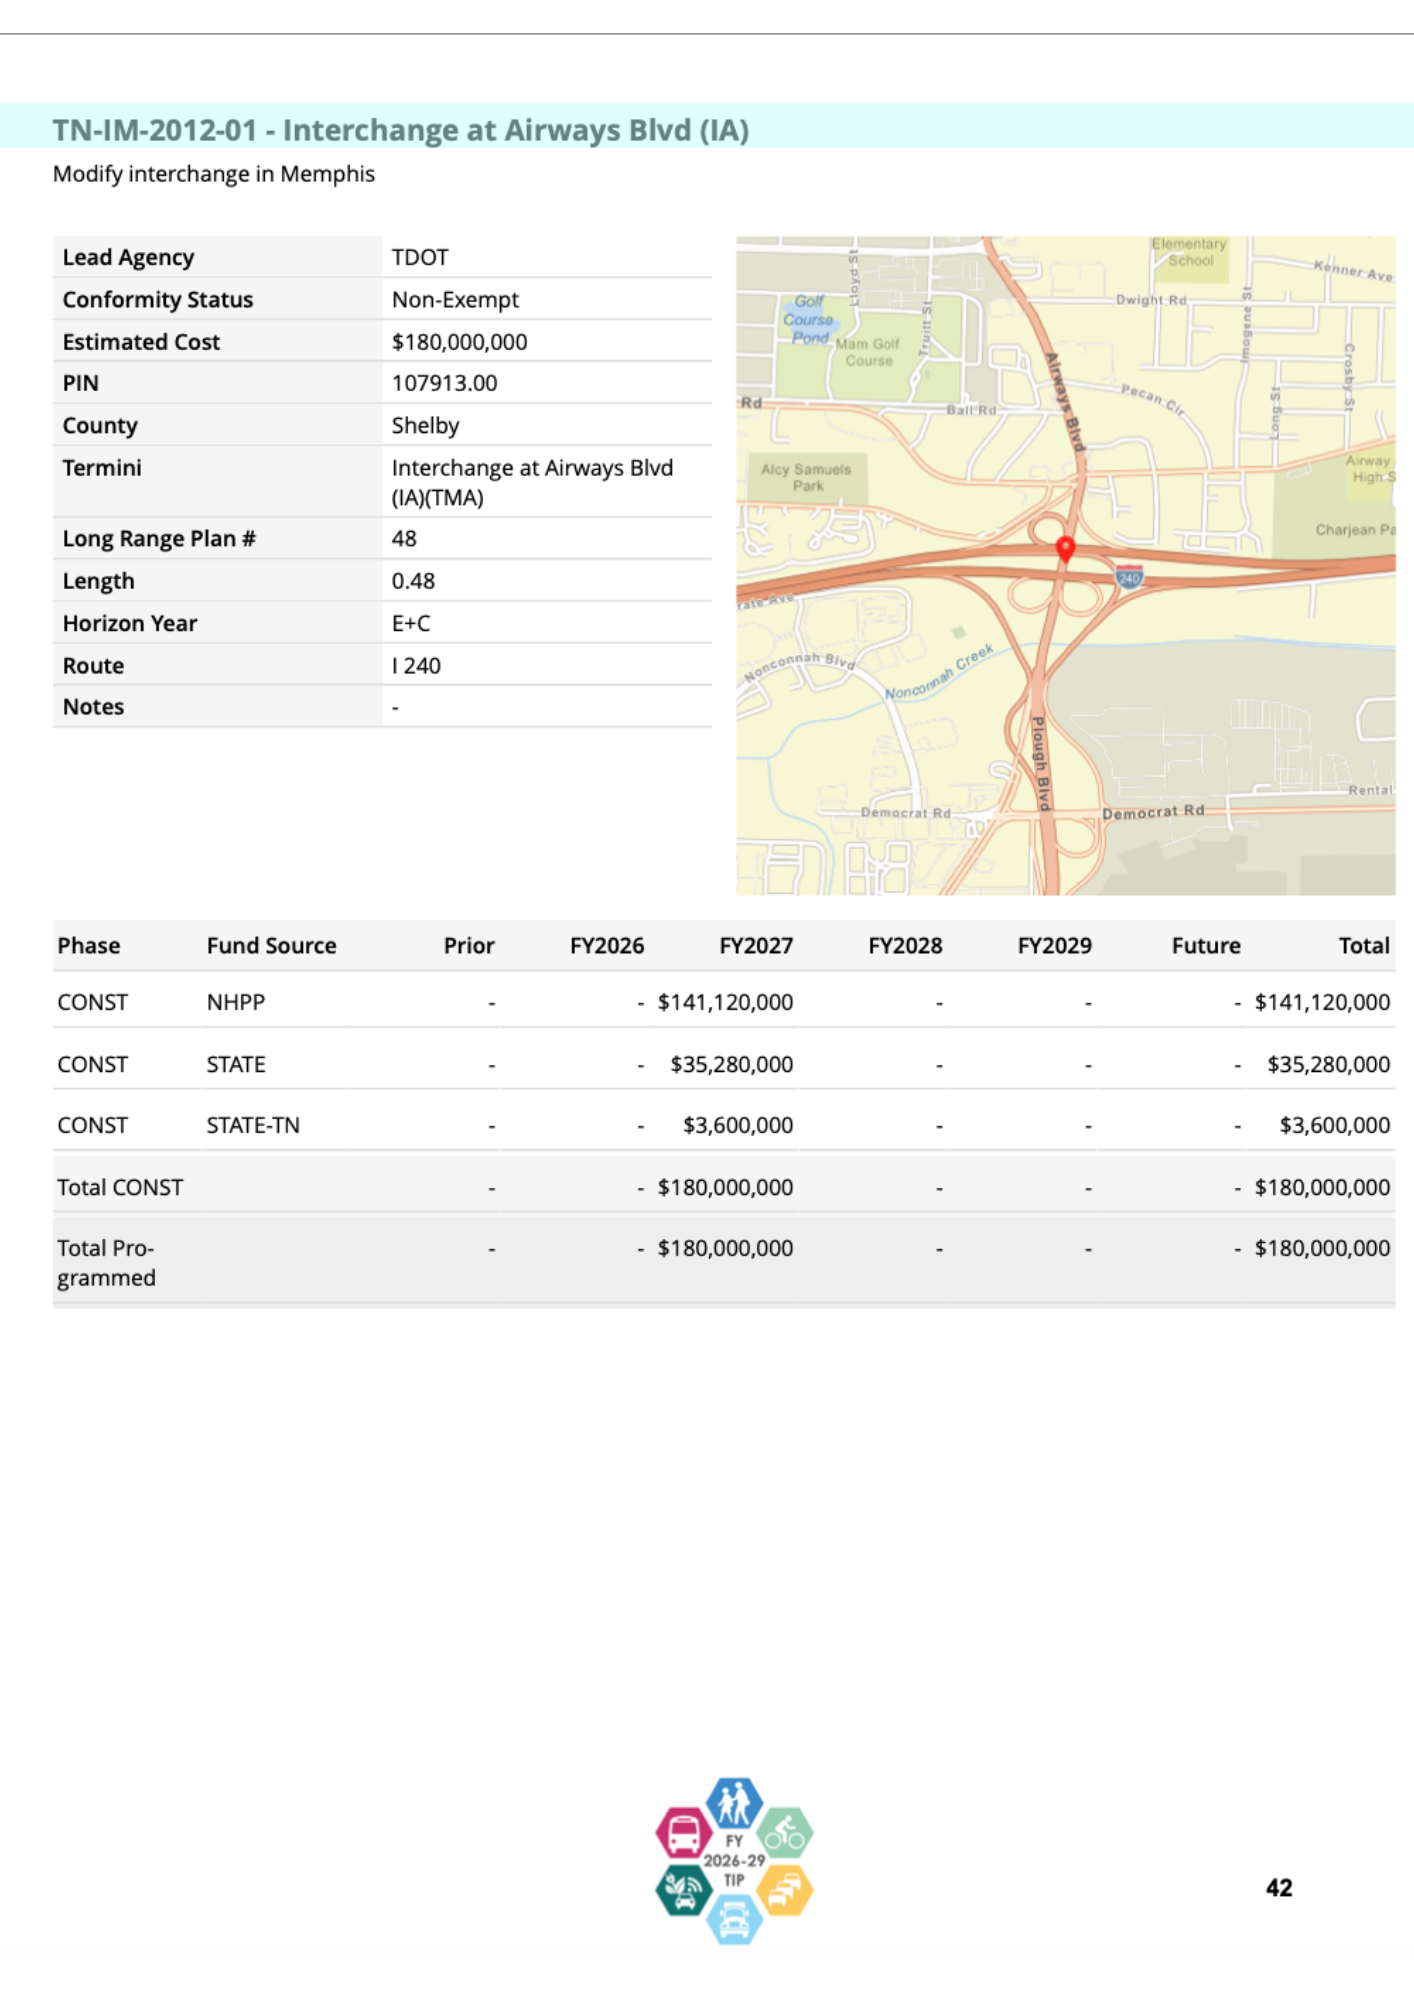
Task: Select the "E+C" horizon year value
Action: (x=411, y=623)
